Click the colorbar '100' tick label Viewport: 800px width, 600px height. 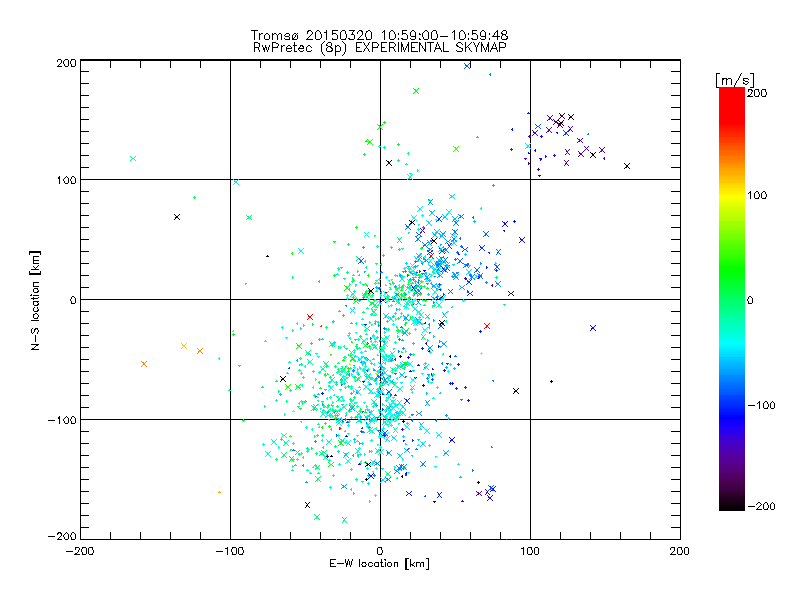pyautogui.click(x=757, y=195)
